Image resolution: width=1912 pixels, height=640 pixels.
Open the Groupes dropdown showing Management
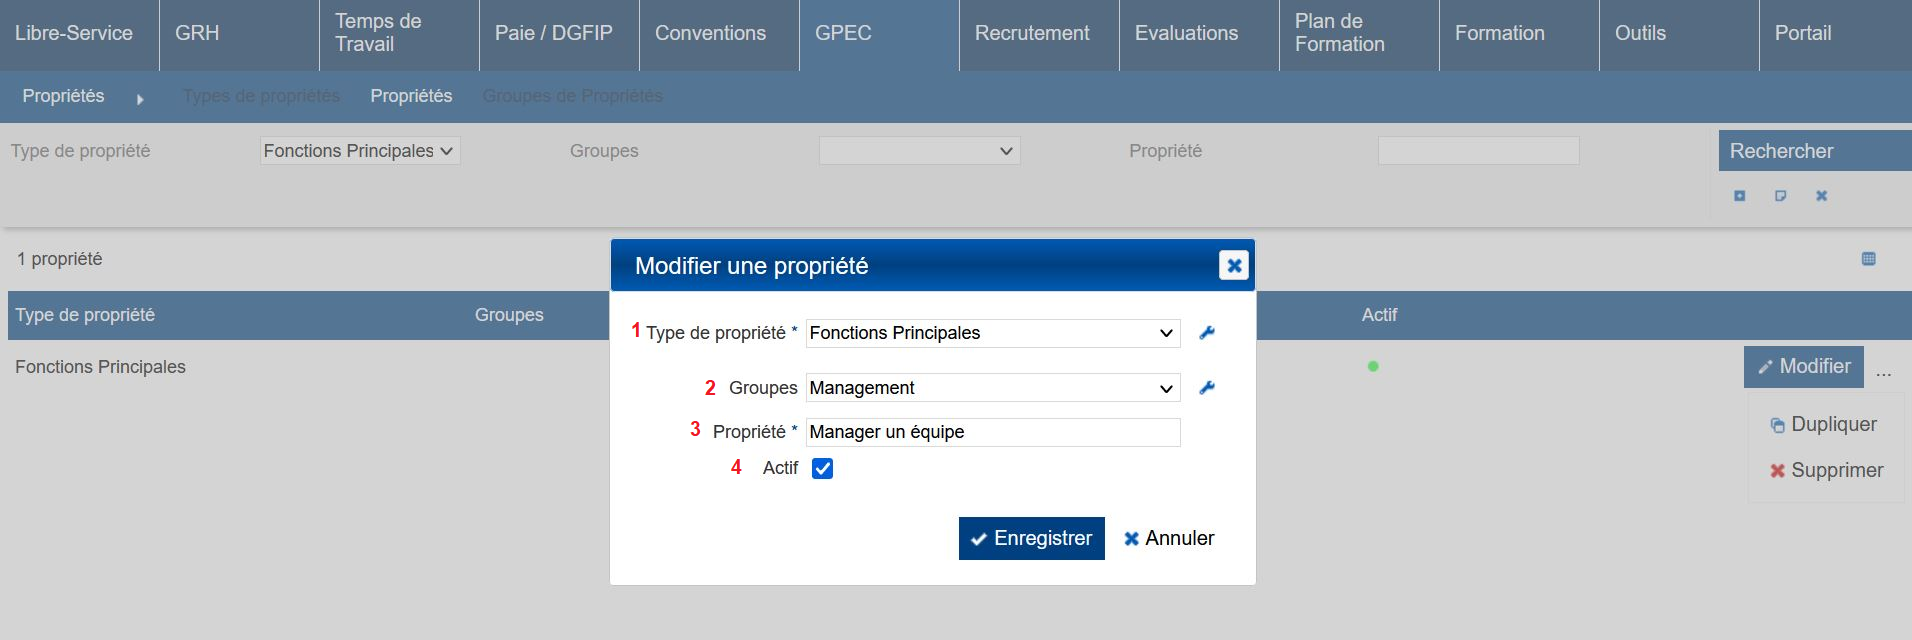coord(992,388)
